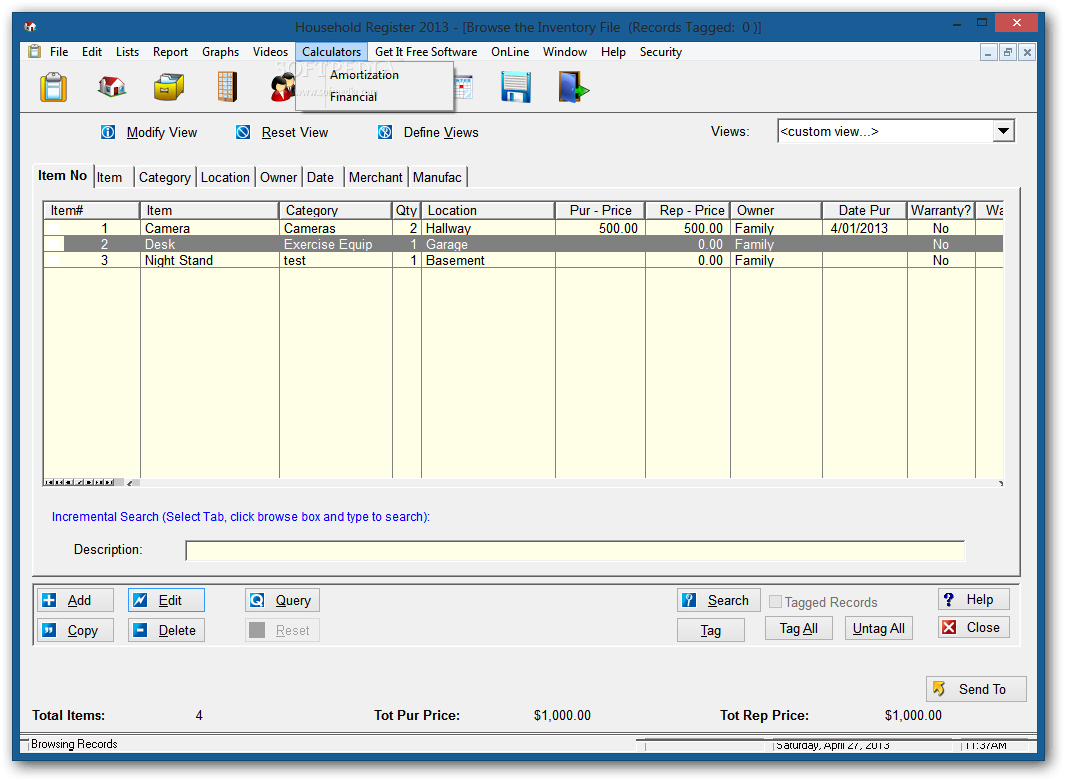Click the exit door toolbar icon
Image resolution: width=1065 pixels, height=781 pixels.
(573, 87)
